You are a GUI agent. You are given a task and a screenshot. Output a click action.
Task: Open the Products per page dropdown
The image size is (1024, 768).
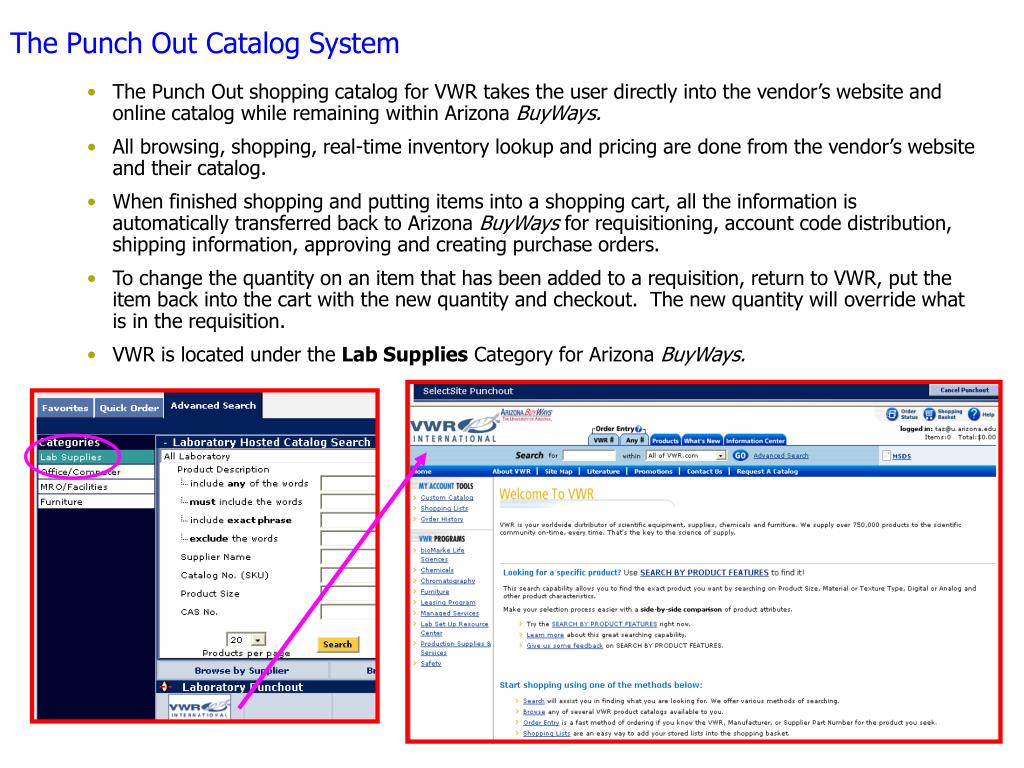(259, 640)
